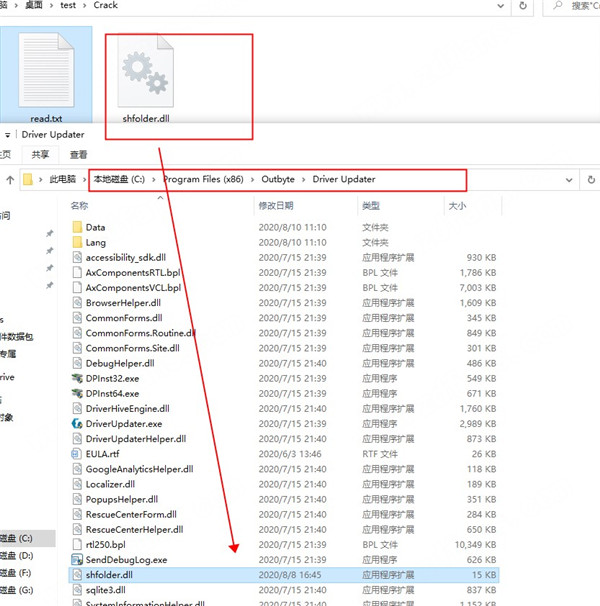This screenshot has height=606, width=600.
Task: Open the quick access toolbar dropdown arrow
Action: (x=7, y=135)
